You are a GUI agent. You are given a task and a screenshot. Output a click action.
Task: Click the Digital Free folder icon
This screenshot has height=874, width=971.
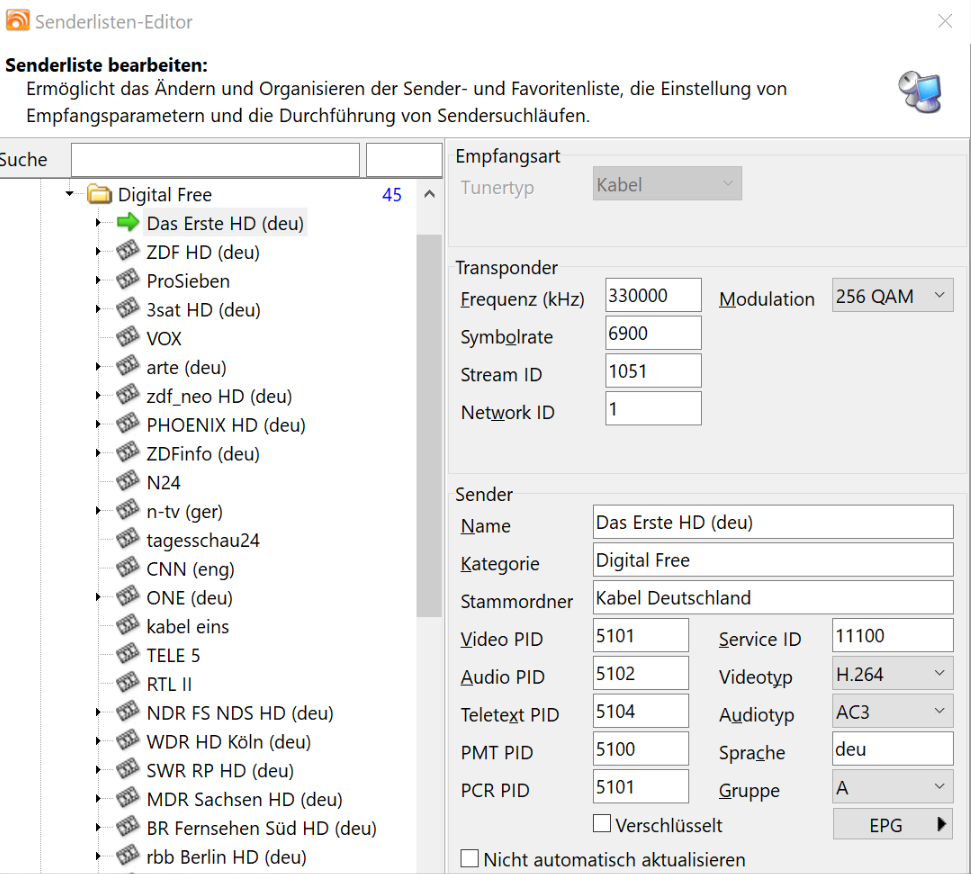(99, 194)
